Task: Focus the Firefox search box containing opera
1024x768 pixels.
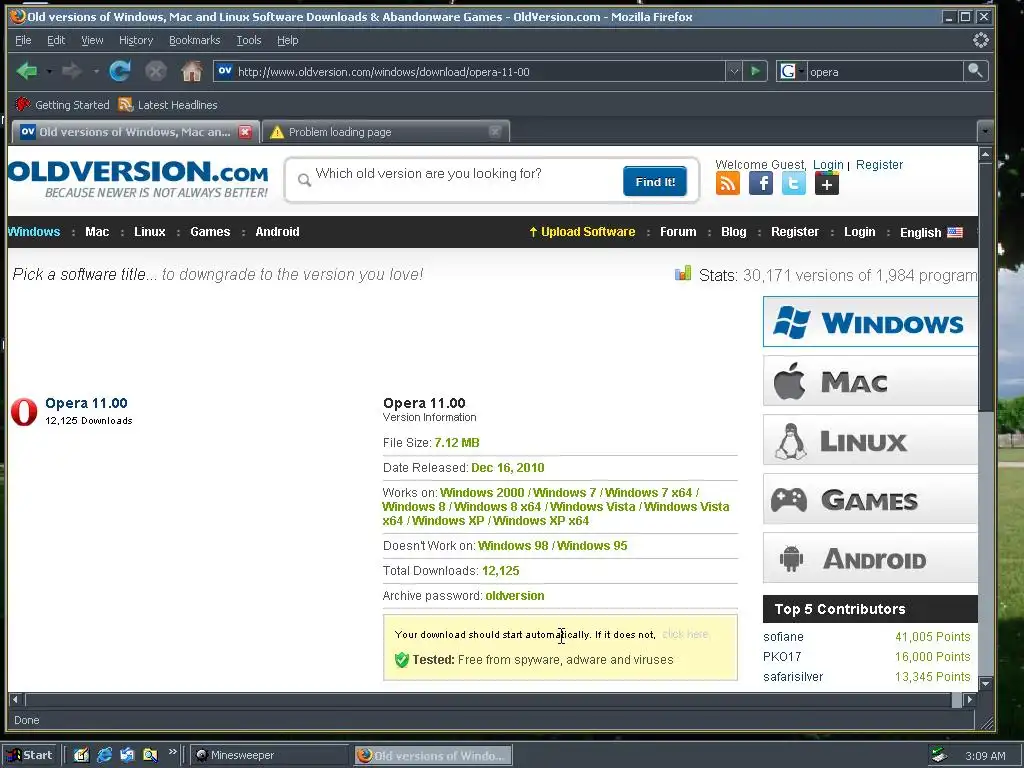Action: coord(884,71)
